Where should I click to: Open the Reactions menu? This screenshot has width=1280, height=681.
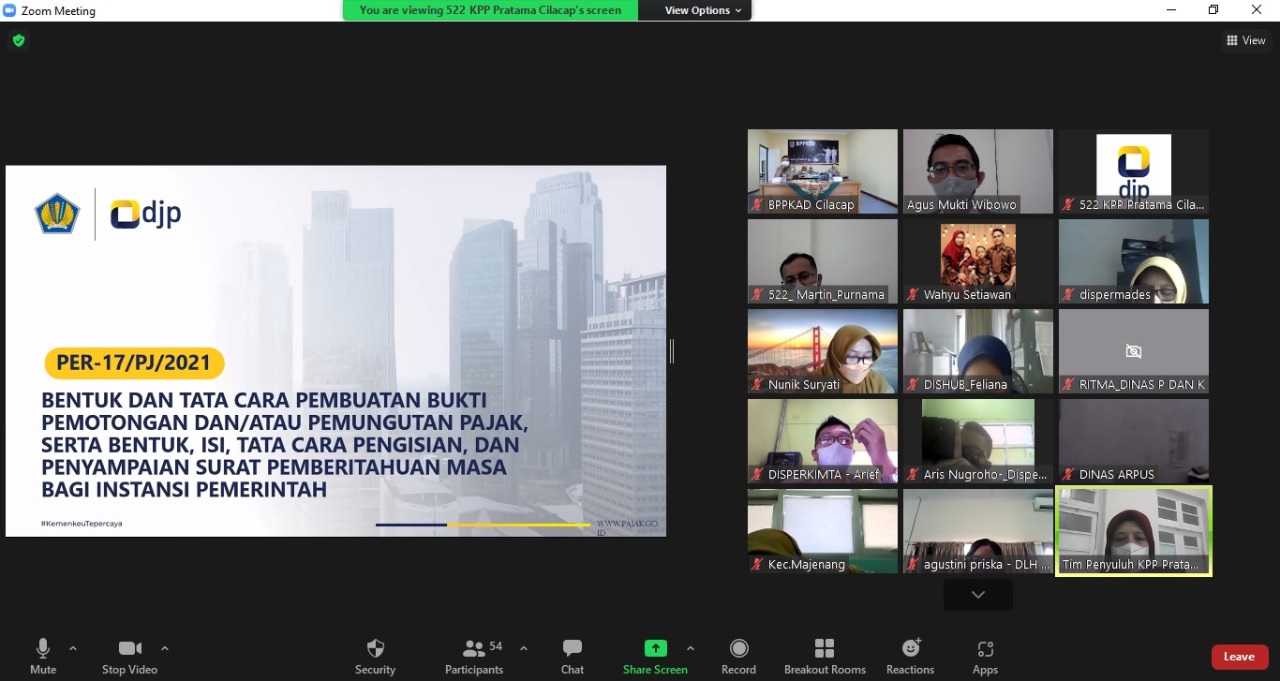tap(910, 656)
